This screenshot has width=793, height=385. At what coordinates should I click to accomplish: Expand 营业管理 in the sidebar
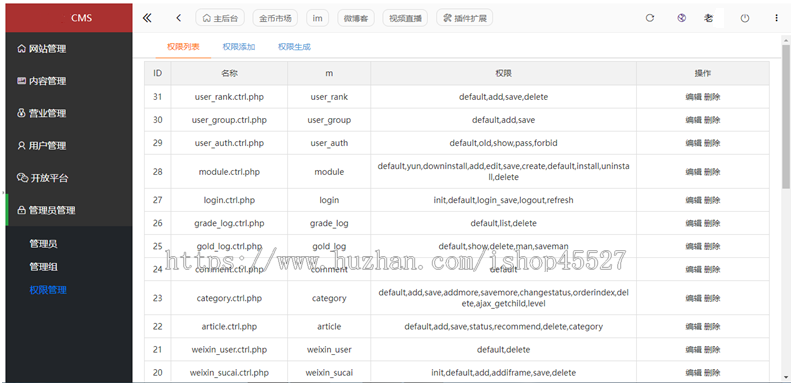[69, 113]
